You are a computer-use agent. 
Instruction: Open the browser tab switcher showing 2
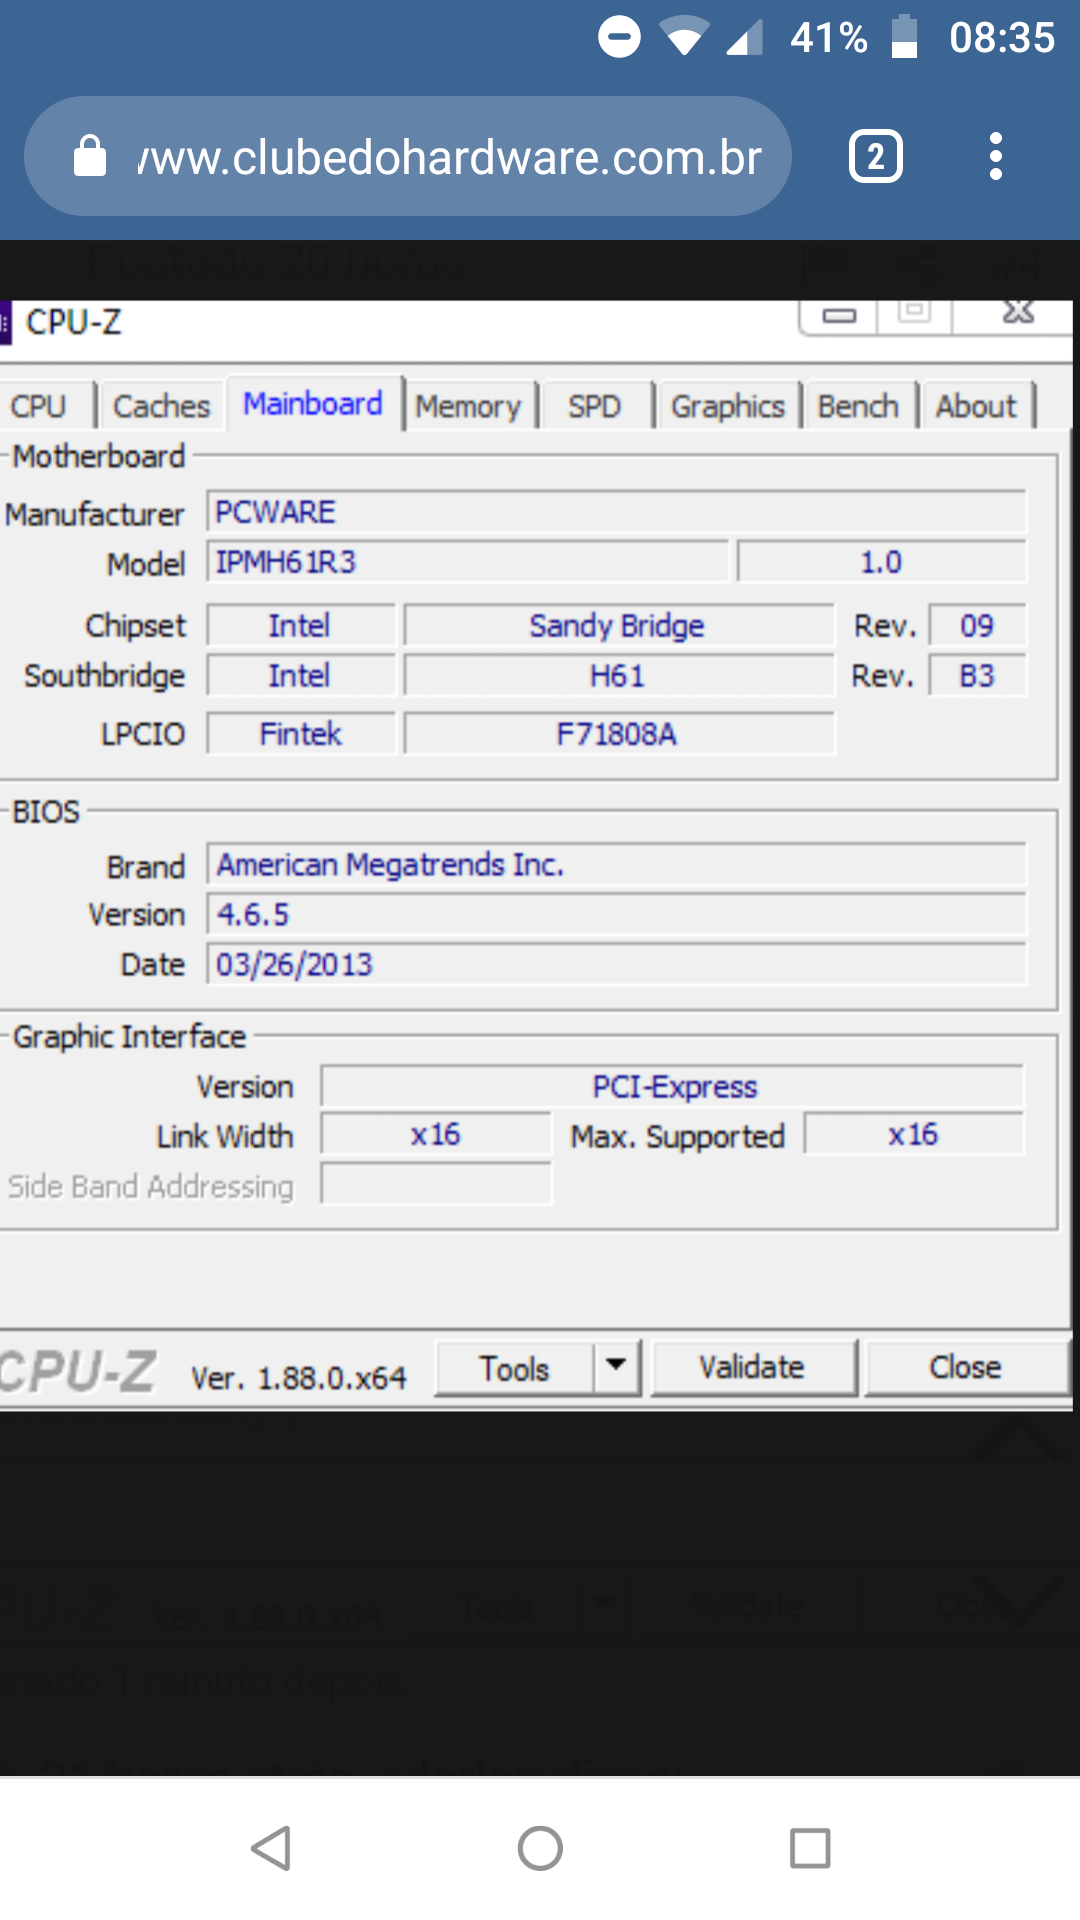coord(876,156)
